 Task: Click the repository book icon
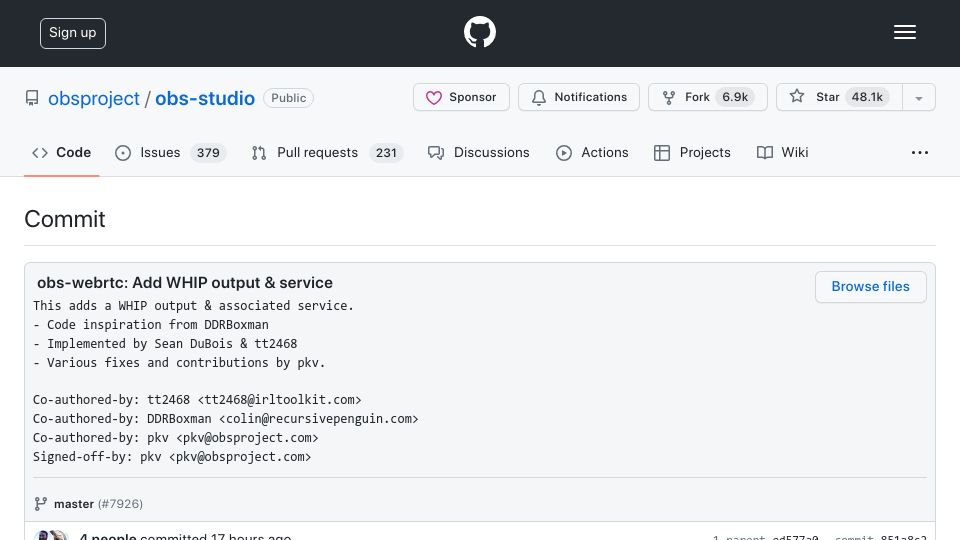tap(32, 98)
